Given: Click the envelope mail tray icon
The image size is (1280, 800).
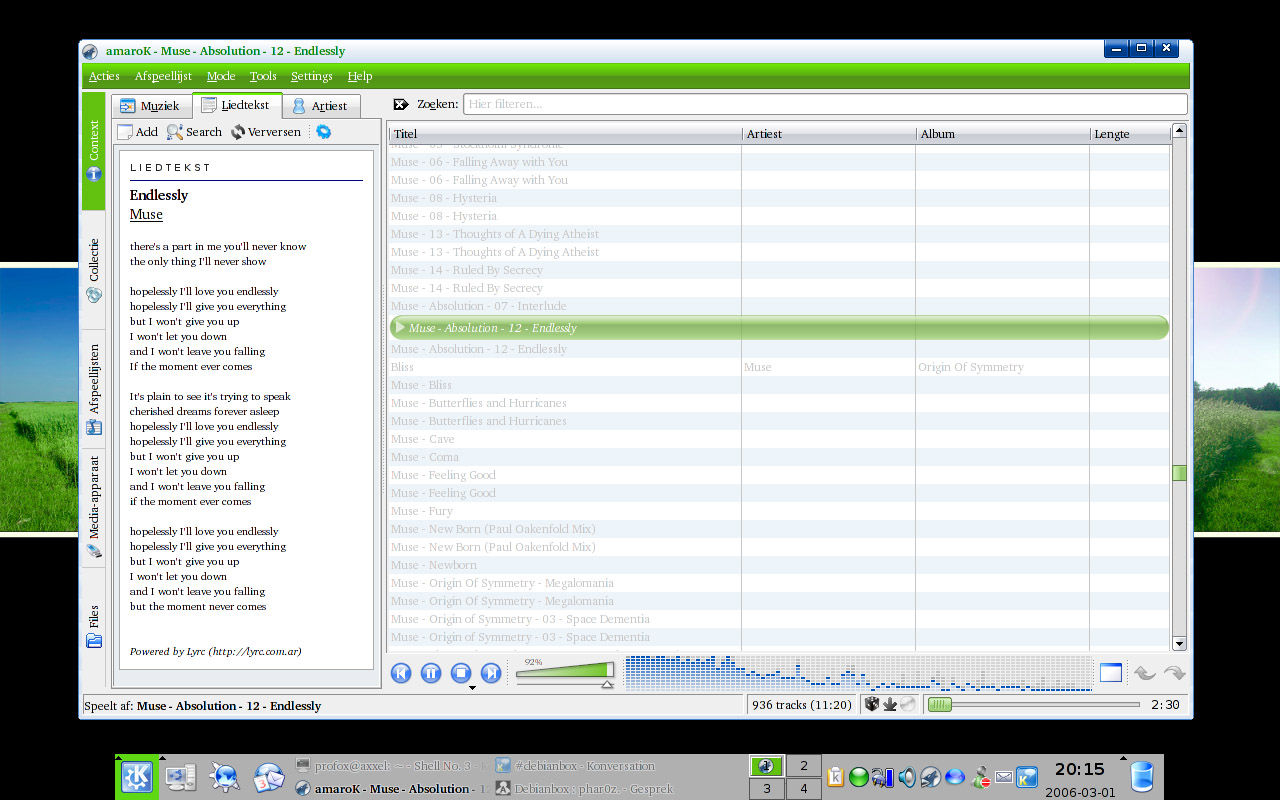Looking at the screenshot, I should 1004,777.
